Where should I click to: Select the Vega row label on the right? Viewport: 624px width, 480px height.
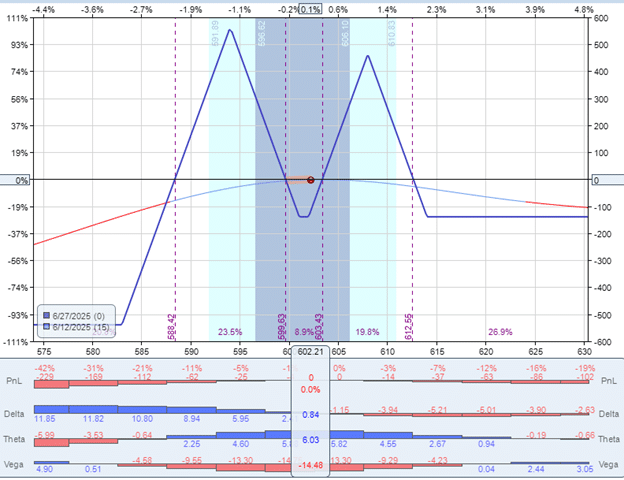tap(607, 466)
